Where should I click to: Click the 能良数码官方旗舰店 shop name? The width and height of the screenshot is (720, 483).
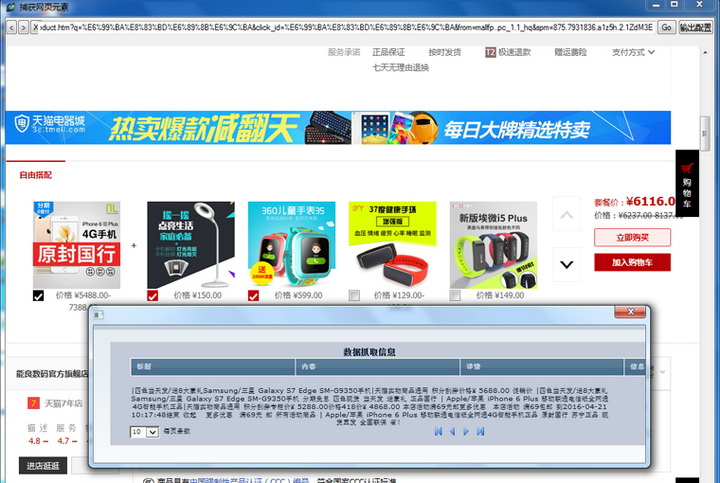[52, 374]
